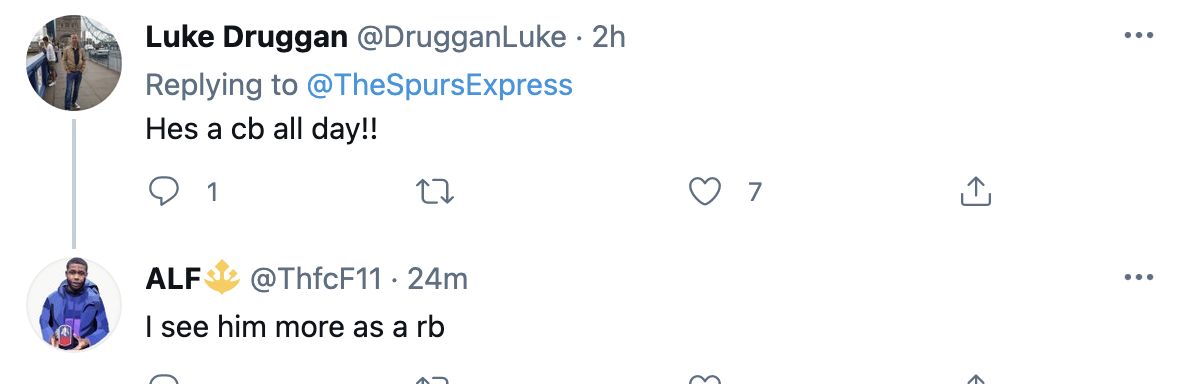
Task: Open the ALF display name
Action: [173, 280]
